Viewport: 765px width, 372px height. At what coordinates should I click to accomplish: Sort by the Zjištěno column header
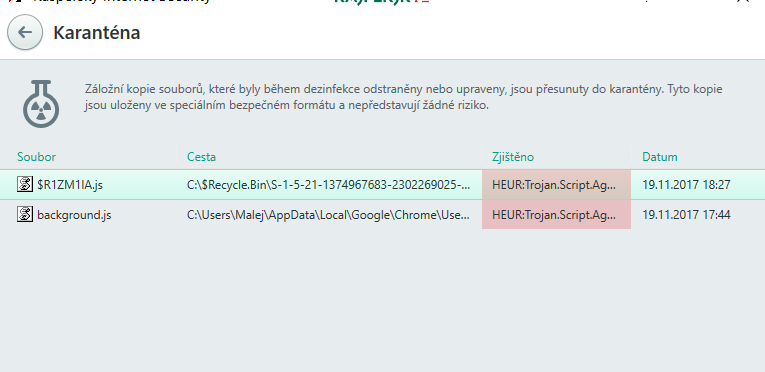pos(513,157)
